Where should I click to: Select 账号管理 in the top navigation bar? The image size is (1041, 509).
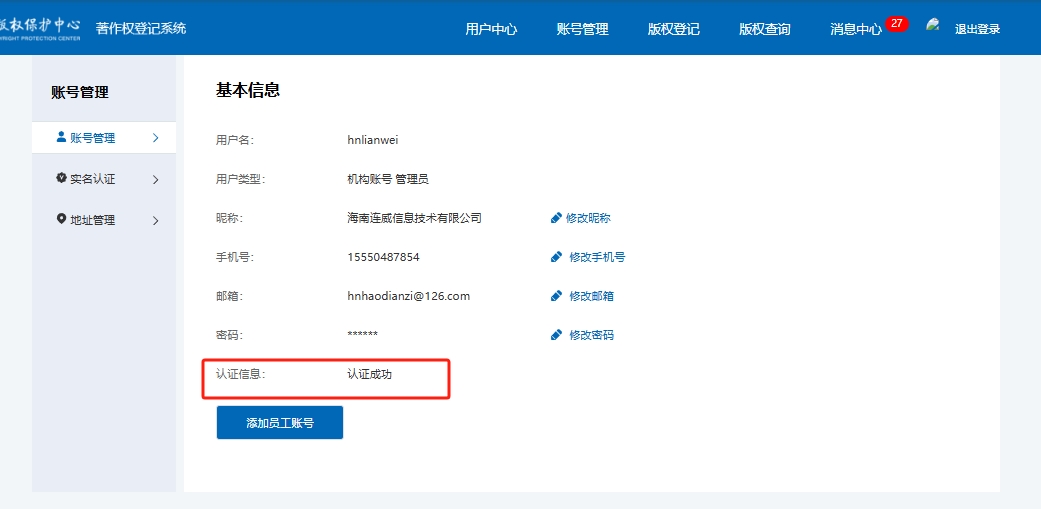point(582,29)
